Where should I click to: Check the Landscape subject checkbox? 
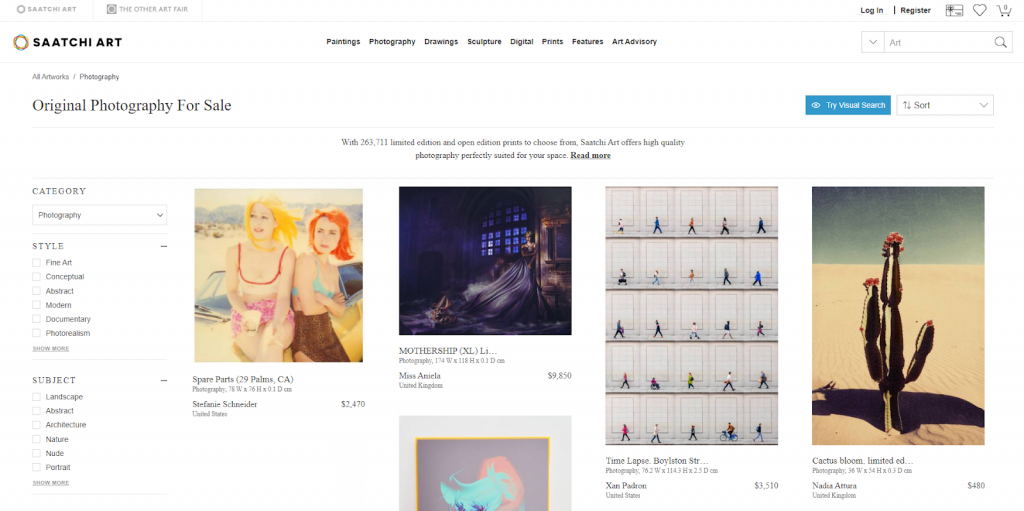pyautogui.click(x=37, y=397)
